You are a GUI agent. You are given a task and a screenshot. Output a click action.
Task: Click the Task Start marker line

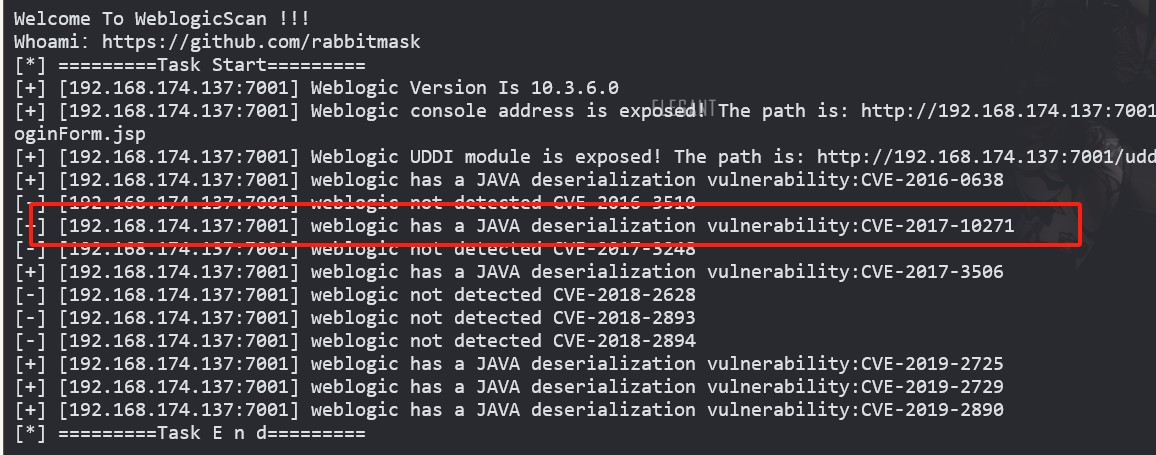(x=189, y=65)
